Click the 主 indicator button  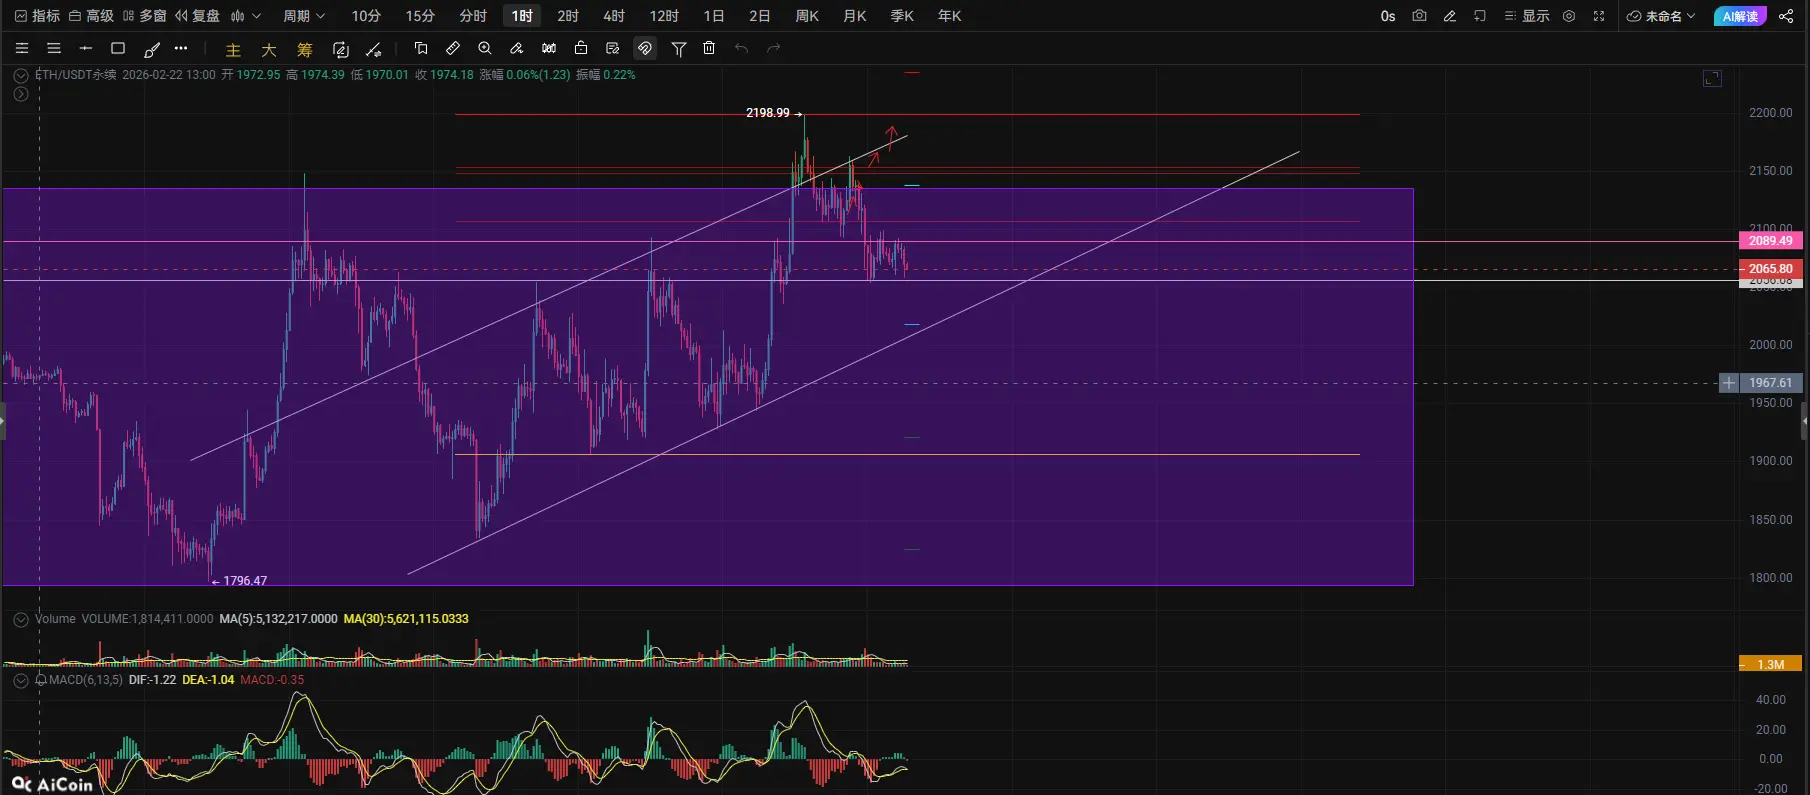pyautogui.click(x=233, y=49)
